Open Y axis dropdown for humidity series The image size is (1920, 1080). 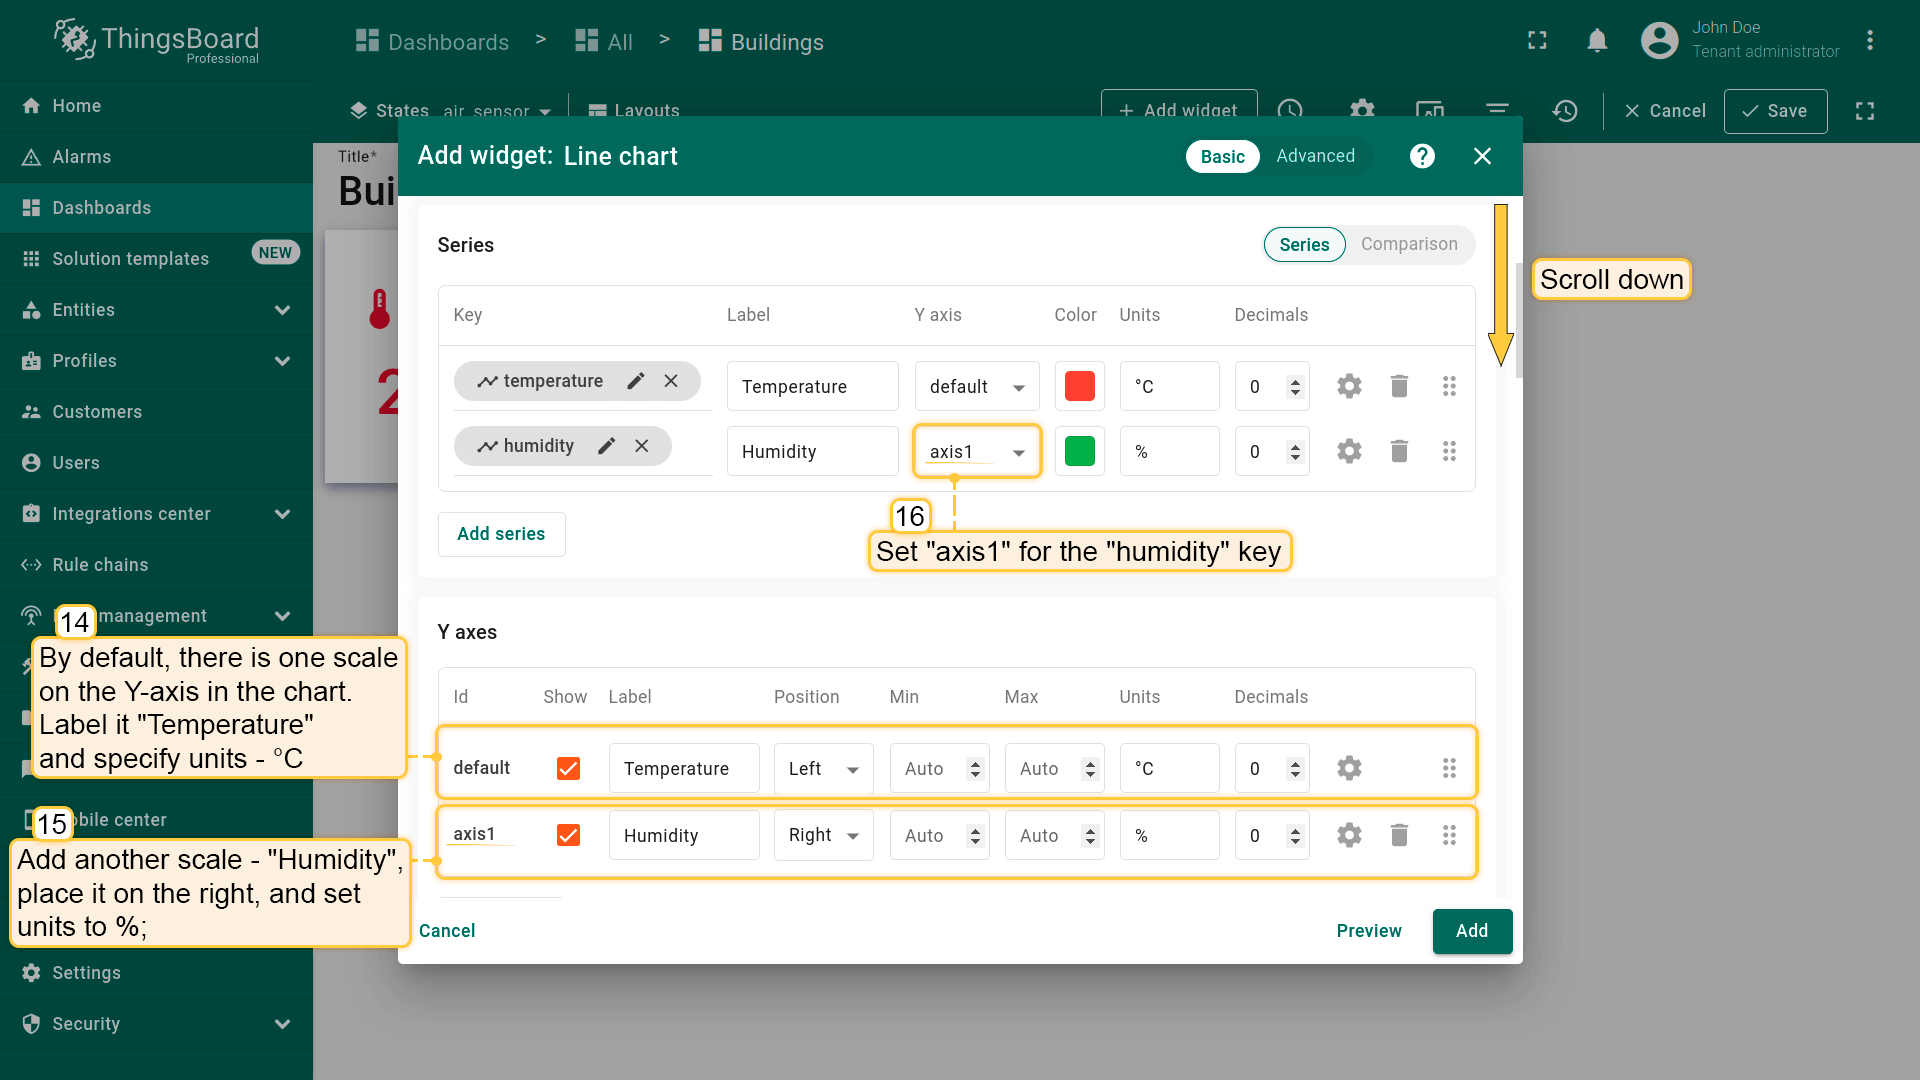[977, 452]
